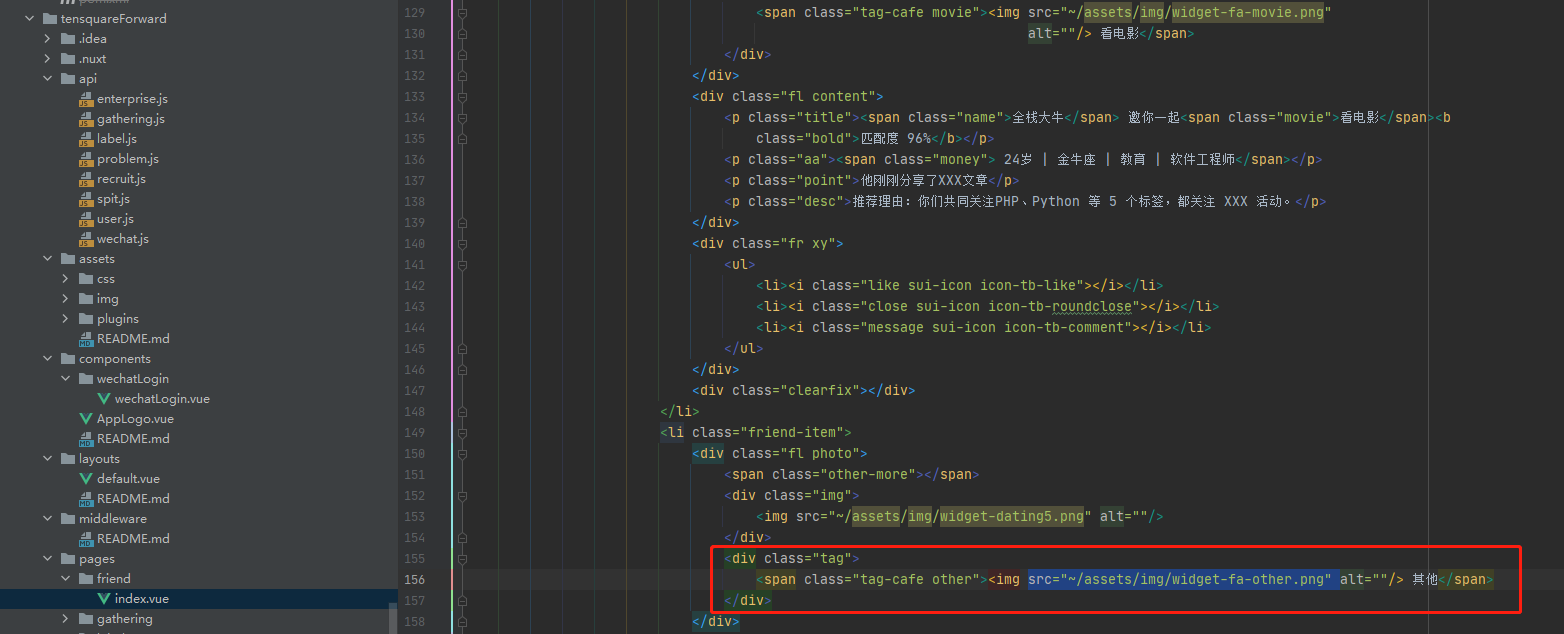Click the text 他刚刚分享了XXX文章
The width and height of the screenshot is (1564, 634).
[x=924, y=181]
